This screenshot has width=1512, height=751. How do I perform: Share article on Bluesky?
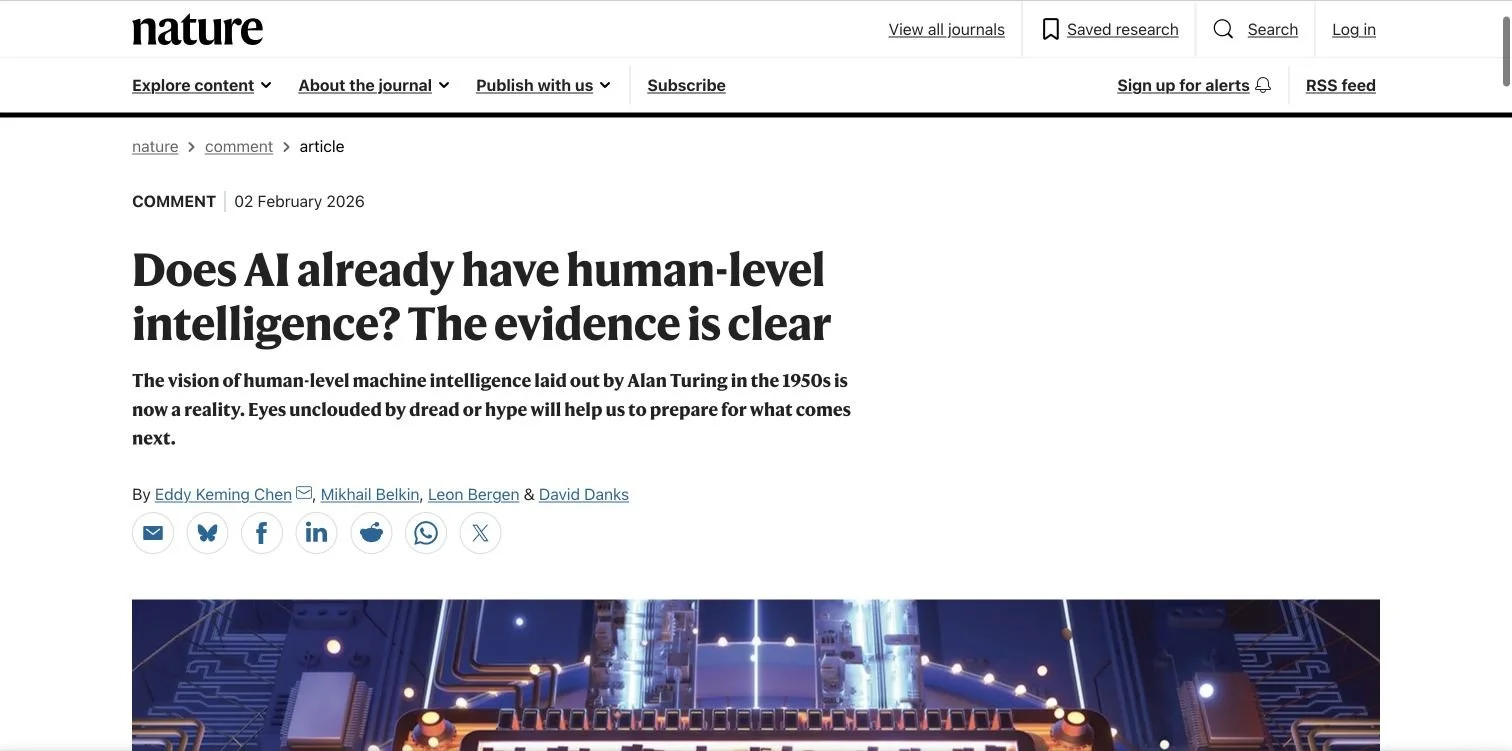pyautogui.click(x=207, y=533)
